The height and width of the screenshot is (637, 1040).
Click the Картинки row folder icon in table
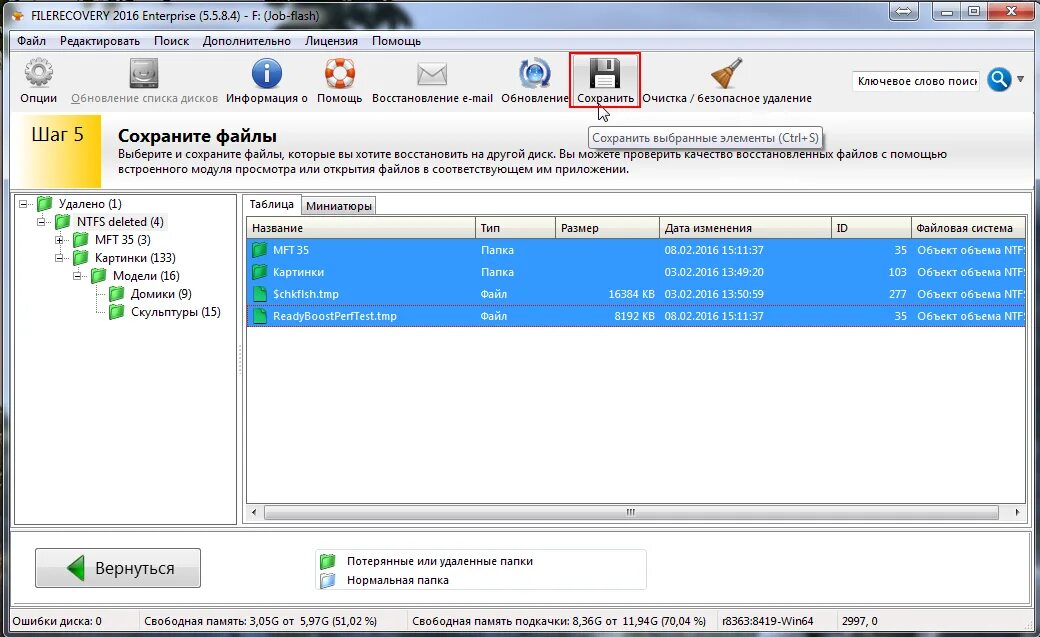point(259,272)
